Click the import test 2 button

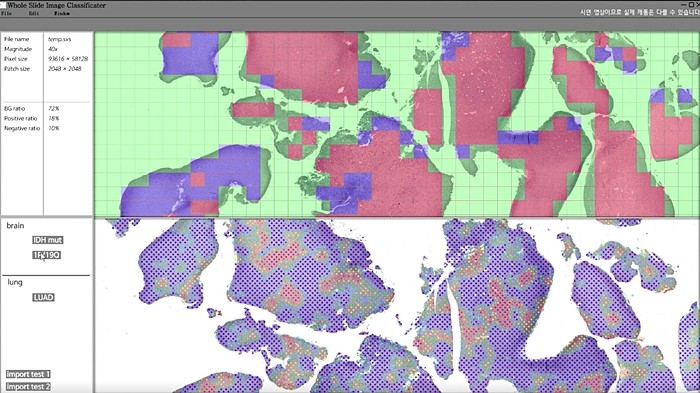coord(28,387)
